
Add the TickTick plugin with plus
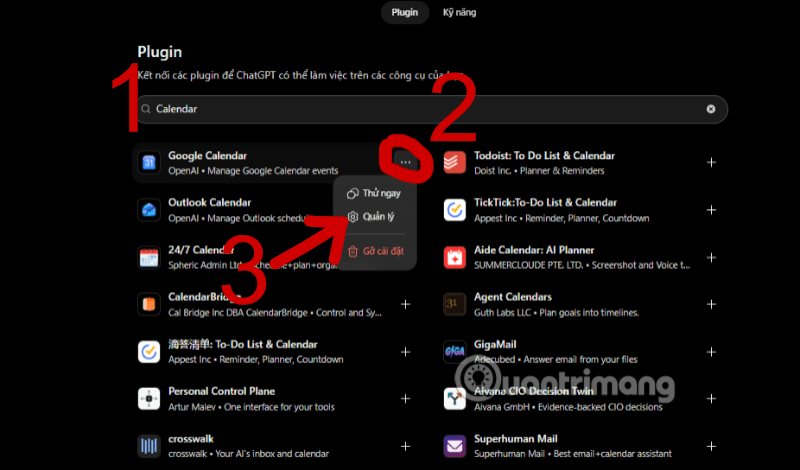pos(711,210)
